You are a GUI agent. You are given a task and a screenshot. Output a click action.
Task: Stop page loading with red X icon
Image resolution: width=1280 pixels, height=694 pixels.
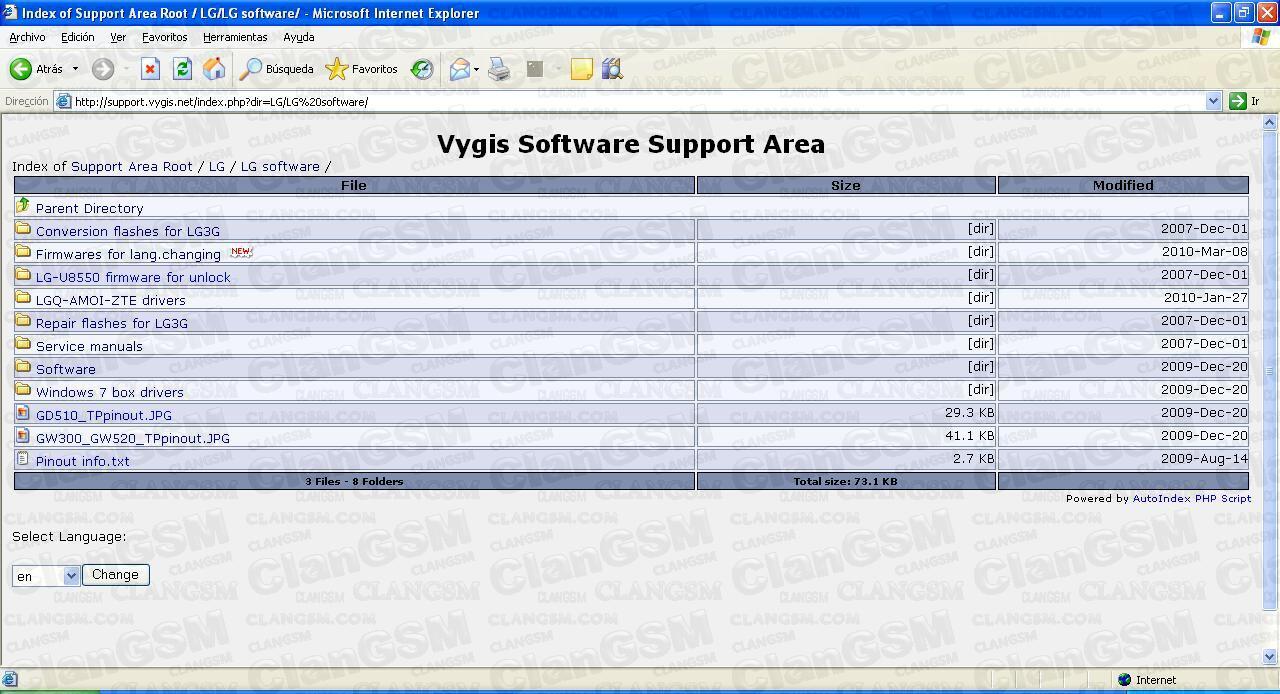150,69
